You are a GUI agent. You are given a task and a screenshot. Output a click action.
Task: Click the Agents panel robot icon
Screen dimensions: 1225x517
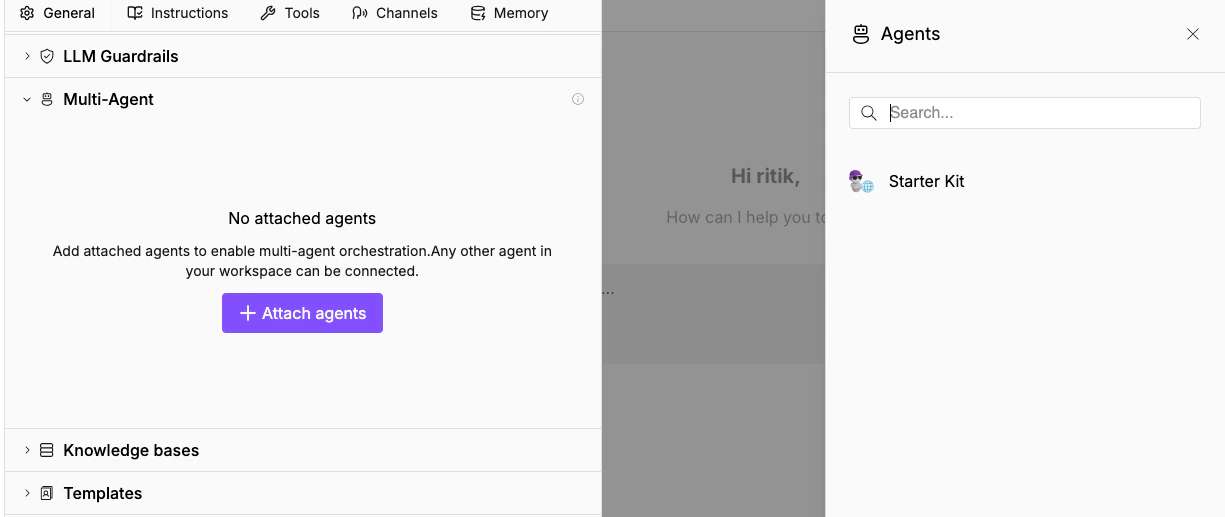(x=861, y=34)
